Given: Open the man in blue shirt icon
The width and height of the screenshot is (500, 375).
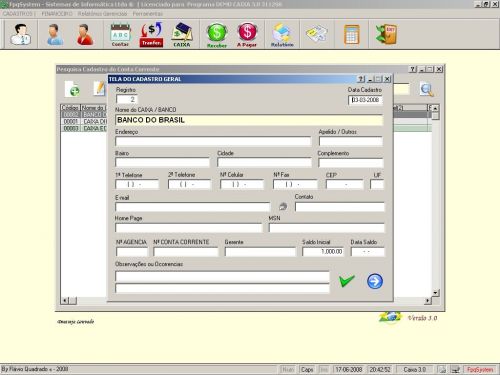Looking at the screenshot, I should coord(55,34).
